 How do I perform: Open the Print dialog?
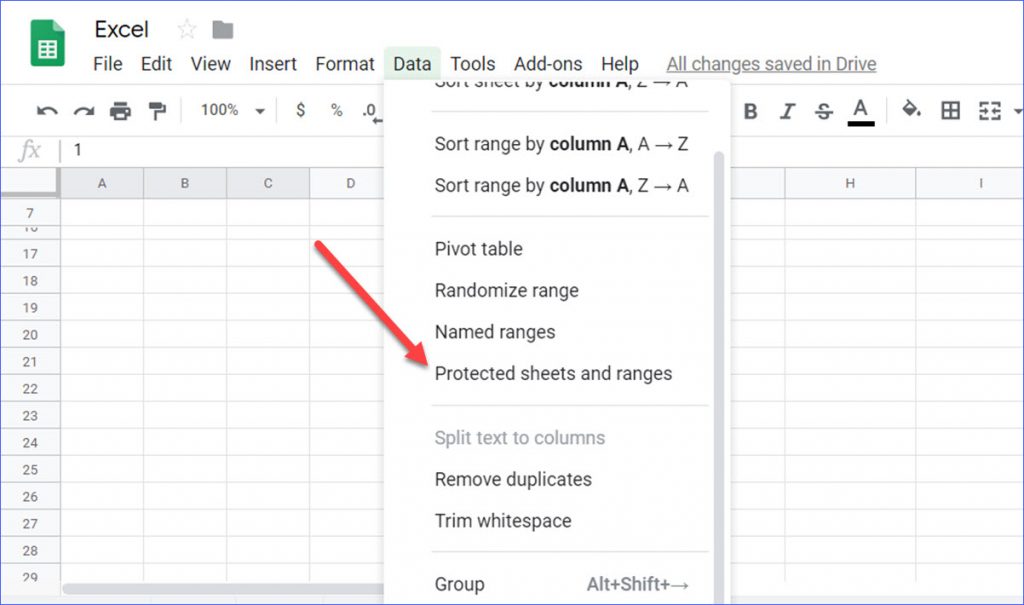pos(120,110)
